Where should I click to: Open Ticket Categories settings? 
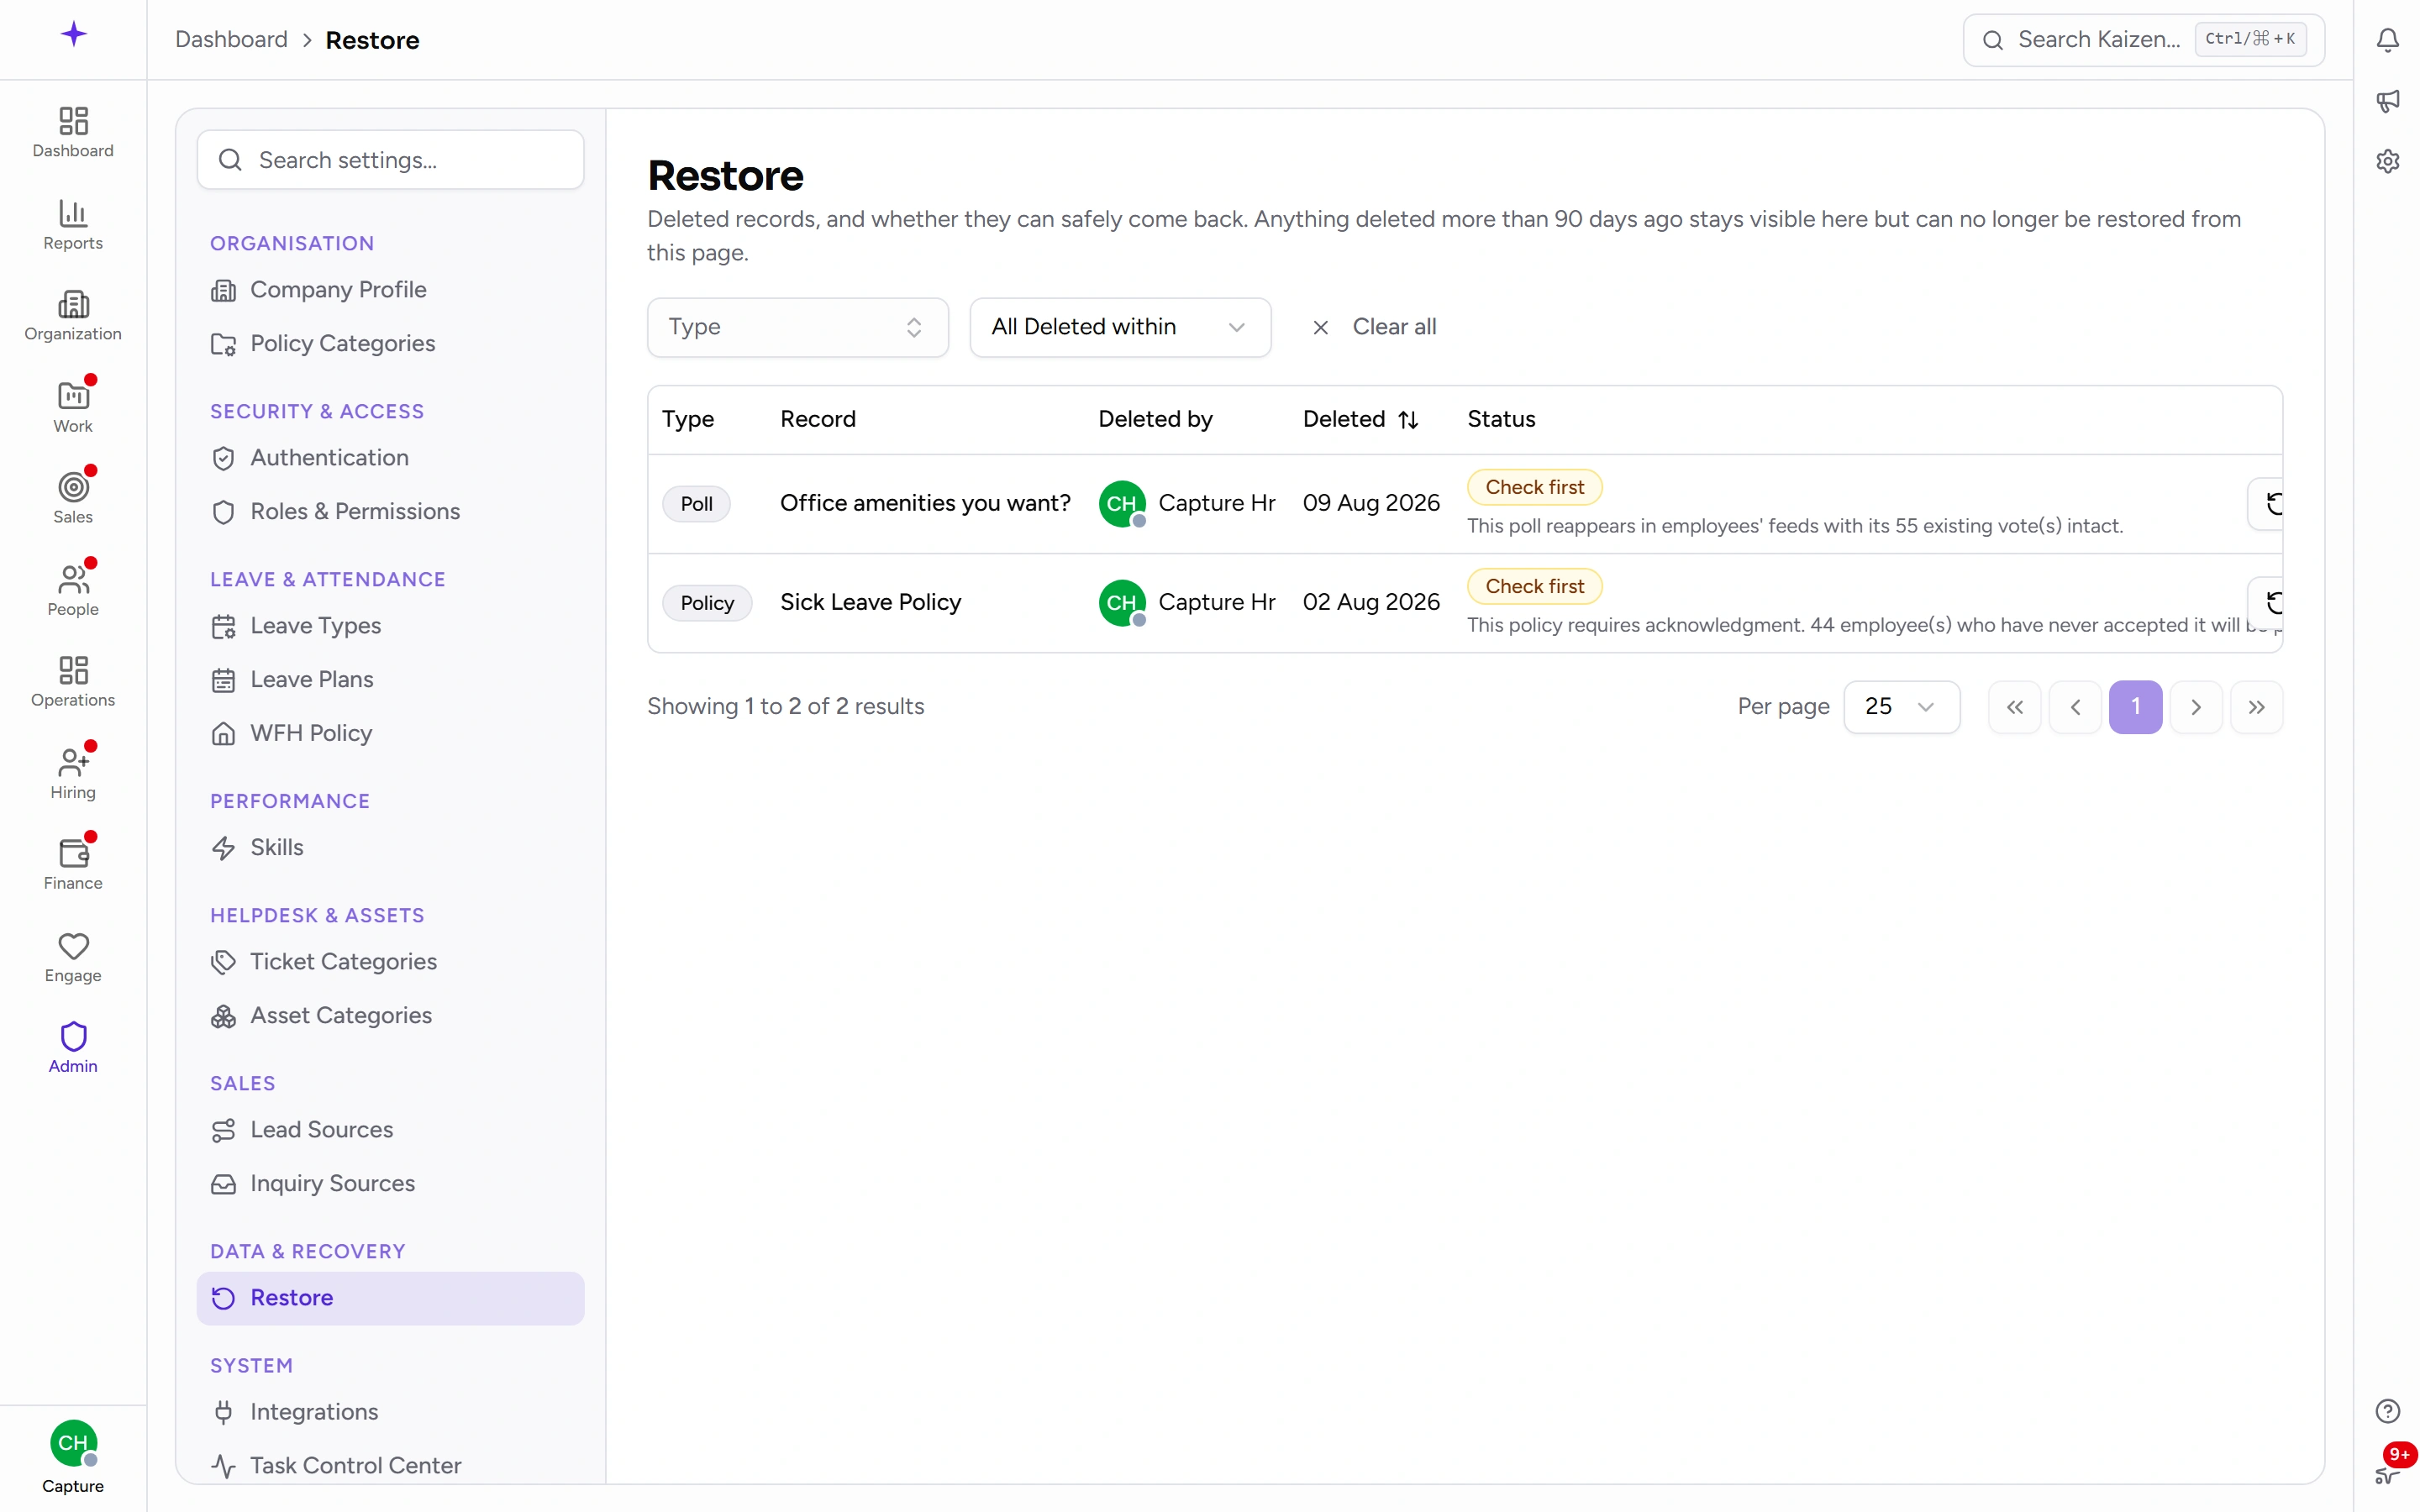390,962
